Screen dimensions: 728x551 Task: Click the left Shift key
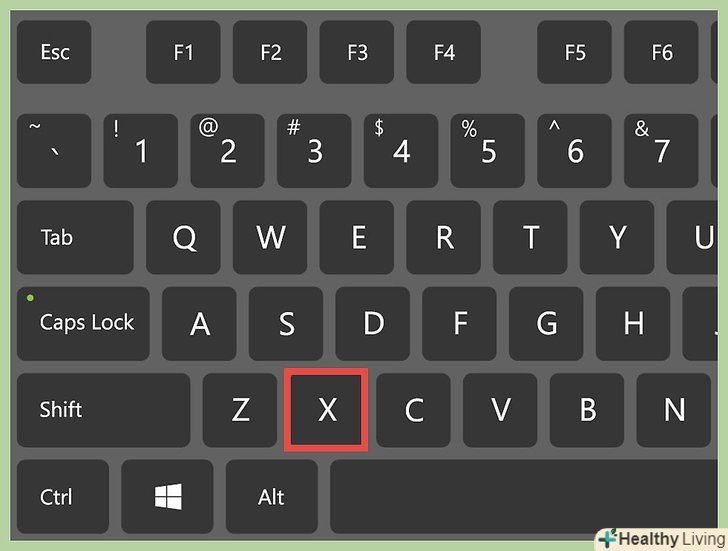[x=104, y=410]
